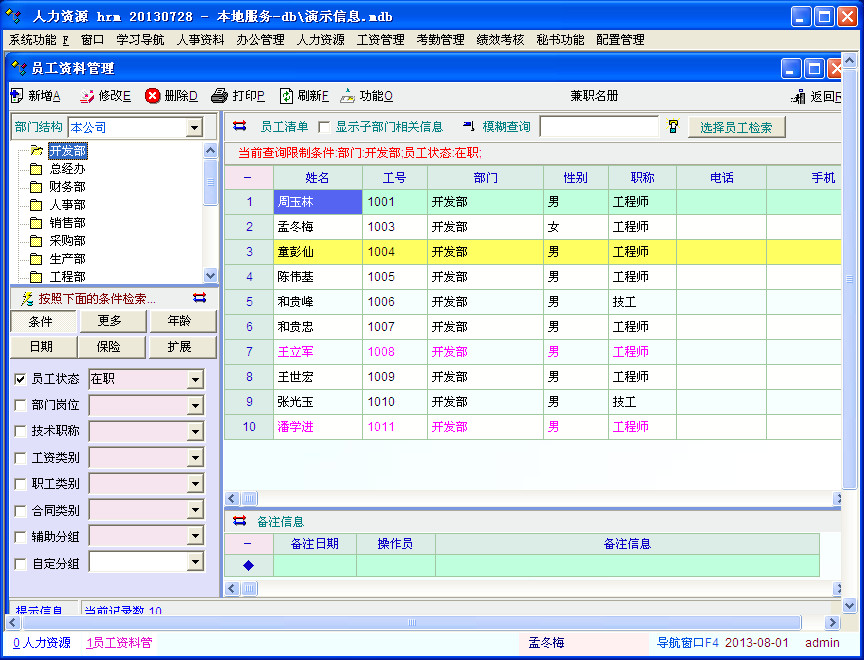Check the 辅助分组 checkbox
The height and width of the screenshot is (660, 864).
click(x=20, y=537)
